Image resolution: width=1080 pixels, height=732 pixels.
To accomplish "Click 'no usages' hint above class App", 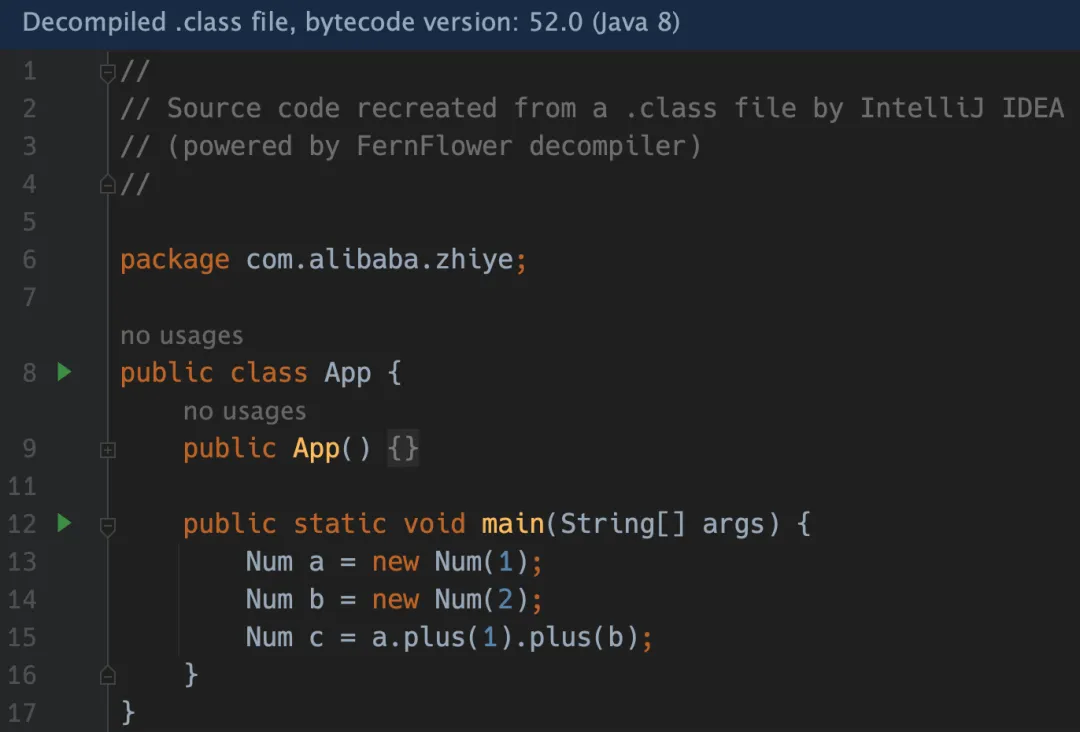I will [x=182, y=335].
